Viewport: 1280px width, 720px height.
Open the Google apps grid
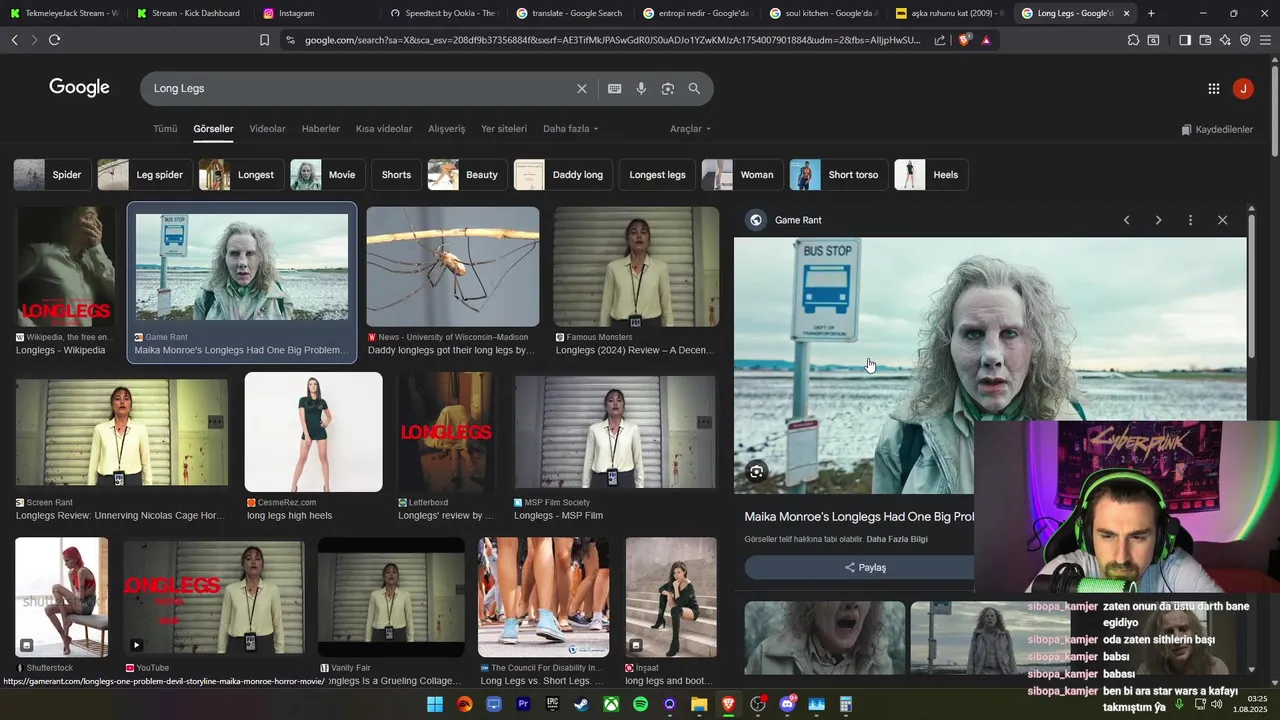pyautogui.click(x=1214, y=89)
